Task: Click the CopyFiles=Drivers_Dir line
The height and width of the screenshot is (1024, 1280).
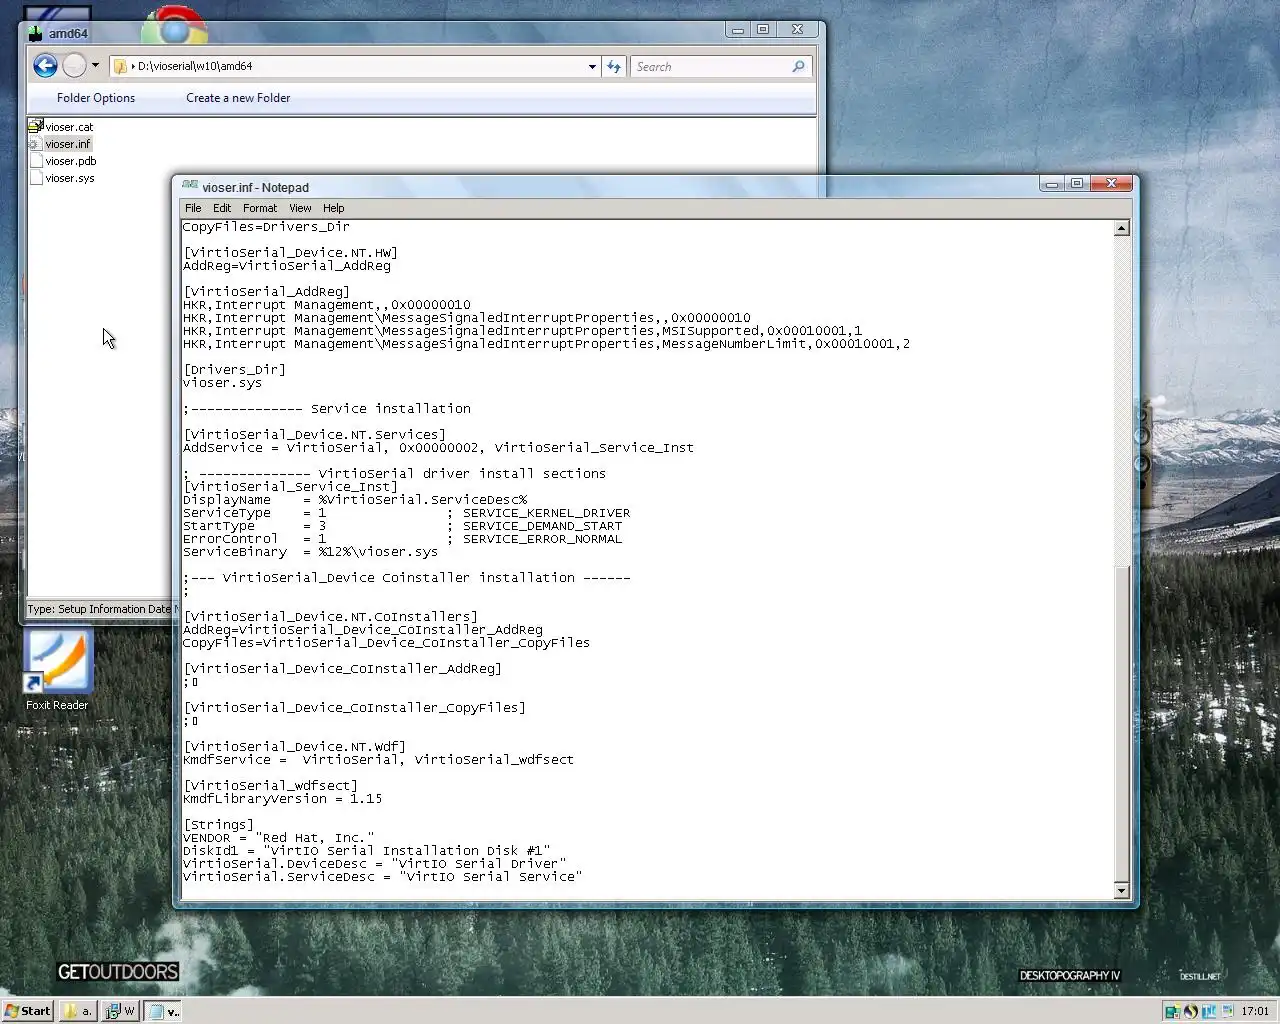Action: pos(266,227)
